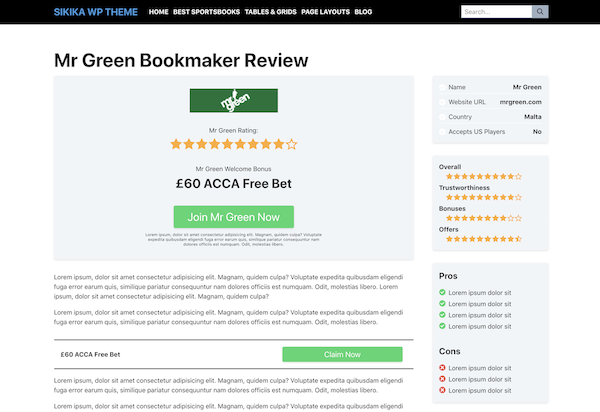Open the TABLES & GRIDS menu
The height and width of the screenshot is (412, 600).
coord(271,12)
